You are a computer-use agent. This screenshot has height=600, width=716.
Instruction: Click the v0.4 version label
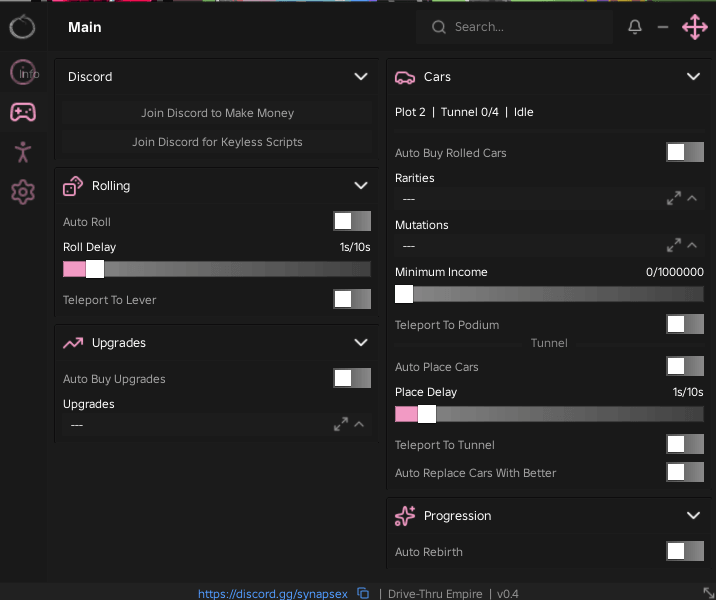(x=507, y=594)
